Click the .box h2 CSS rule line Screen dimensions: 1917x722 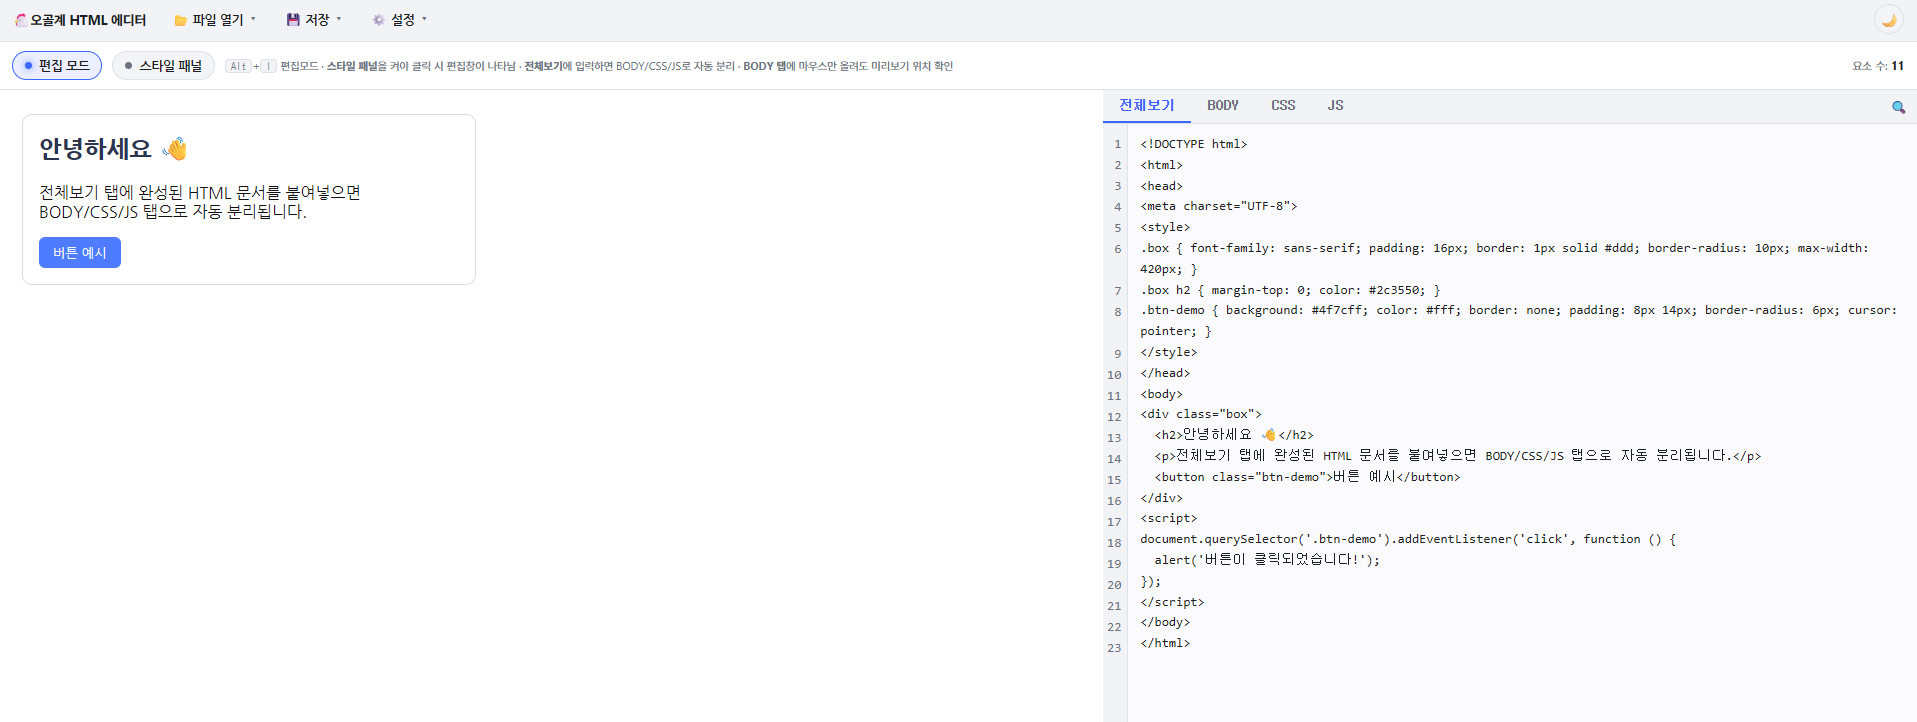(1290, 290)
